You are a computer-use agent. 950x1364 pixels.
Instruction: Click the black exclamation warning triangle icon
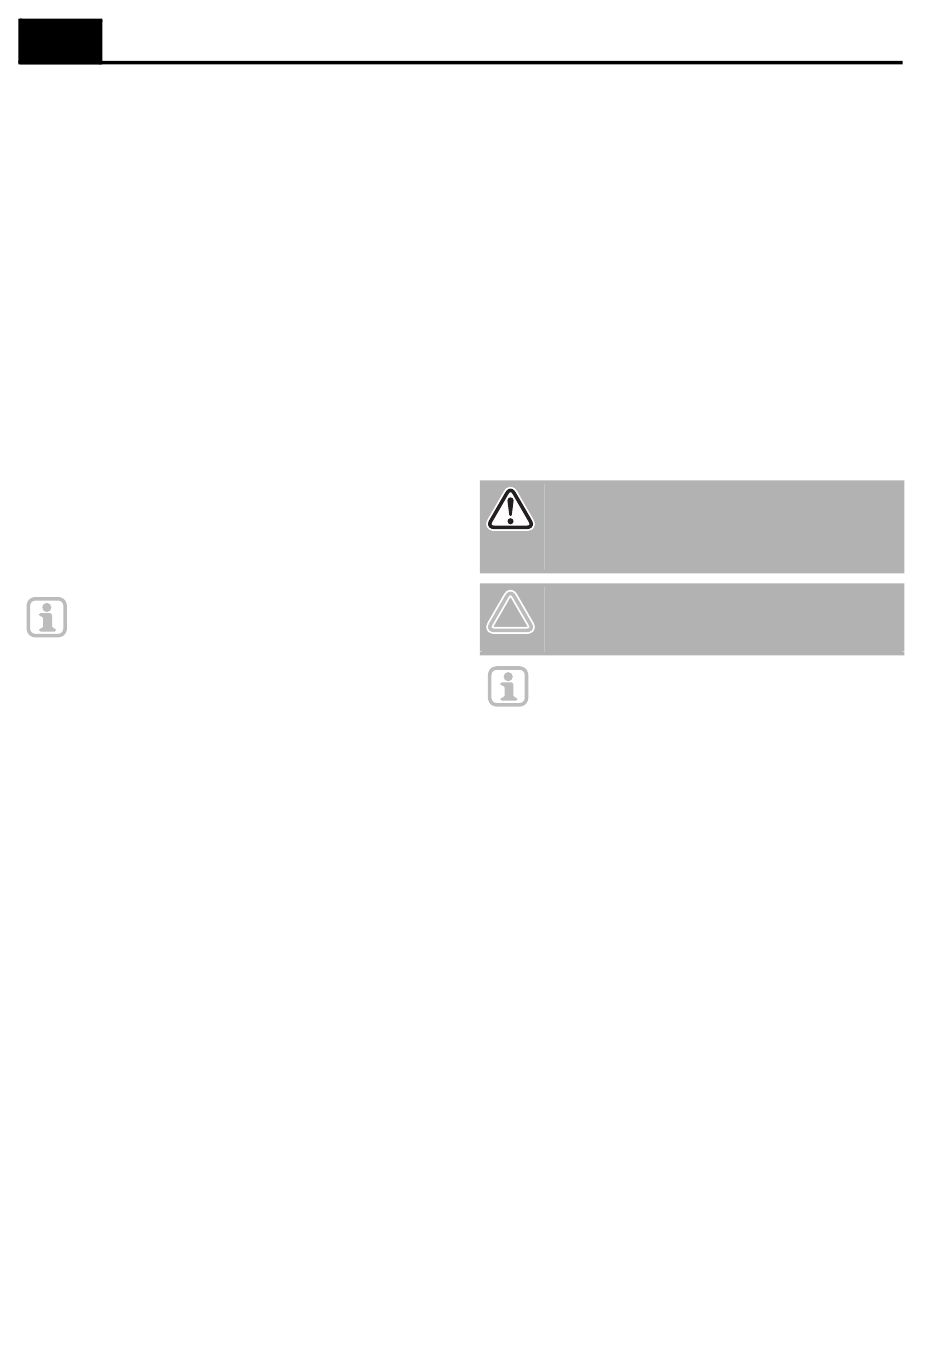coord(510,509)
